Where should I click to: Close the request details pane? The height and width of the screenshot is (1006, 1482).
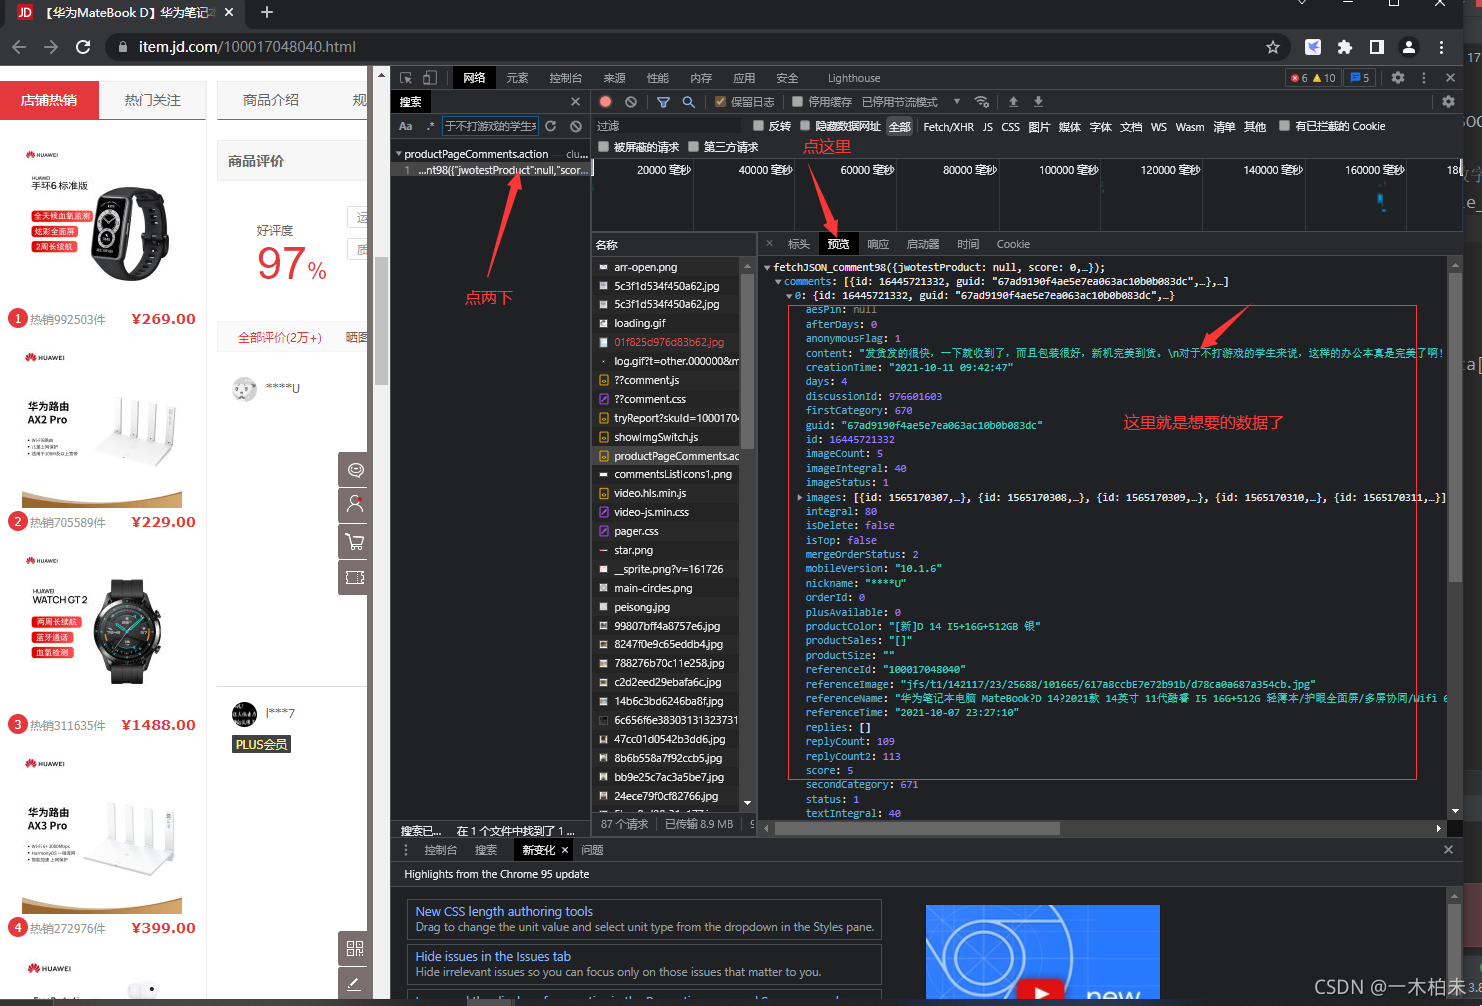coord(770,244)
